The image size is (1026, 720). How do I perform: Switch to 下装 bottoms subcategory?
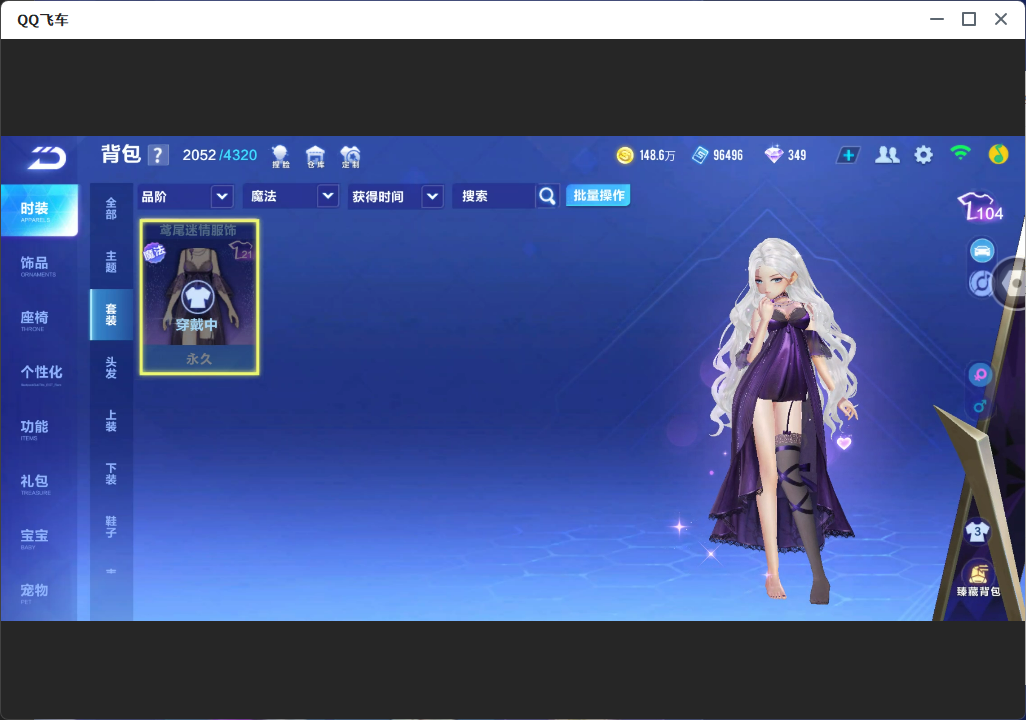click(111, 474)
